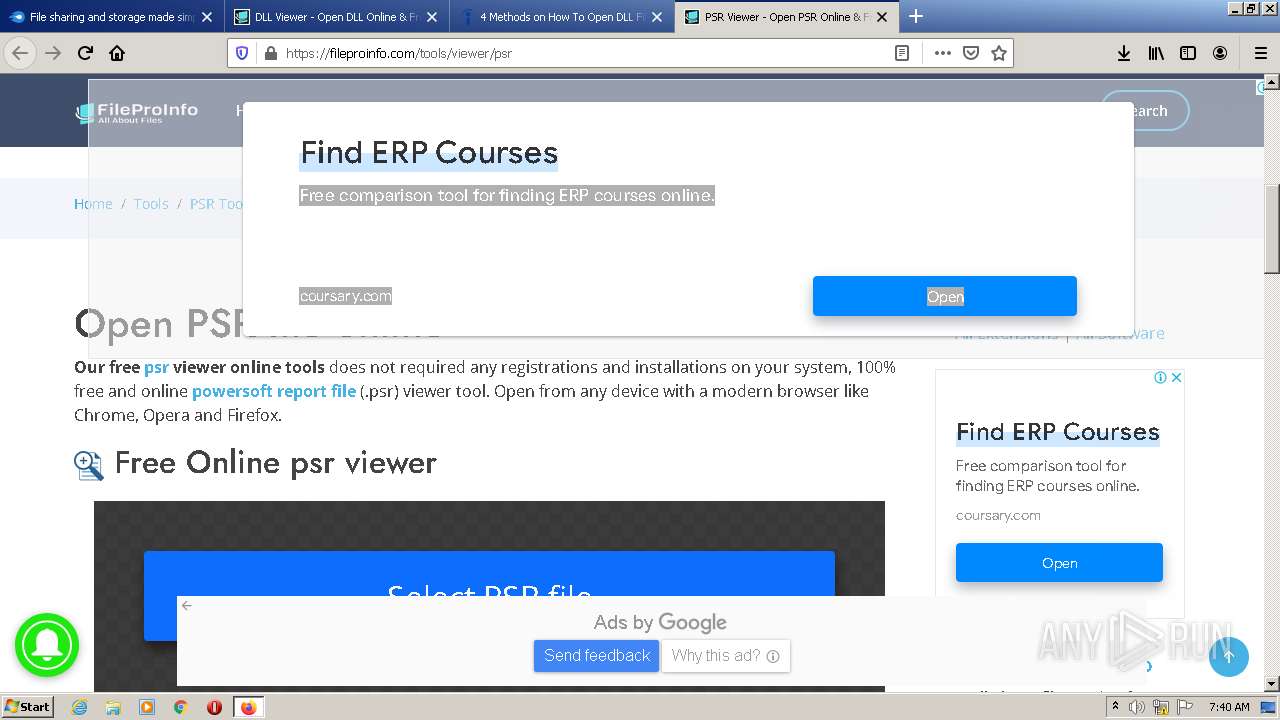
Task: Open the Firefox hamburger menu
Action: pyautogui.click(x=1260, y=53)
